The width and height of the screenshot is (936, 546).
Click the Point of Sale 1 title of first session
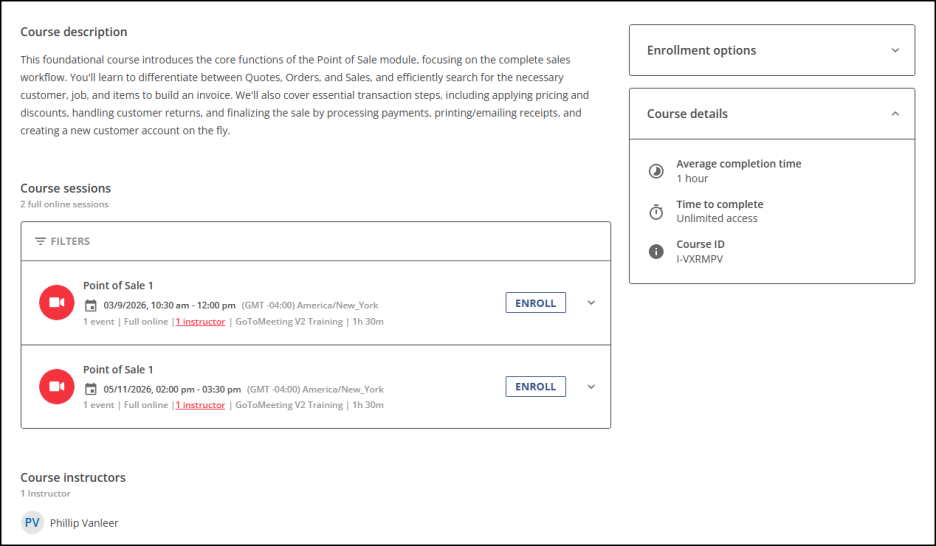[x=118, y=286]
